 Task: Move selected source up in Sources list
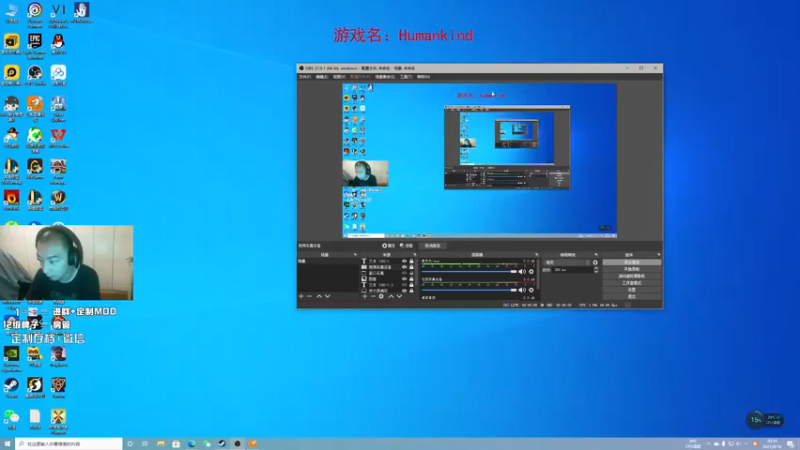391,296
